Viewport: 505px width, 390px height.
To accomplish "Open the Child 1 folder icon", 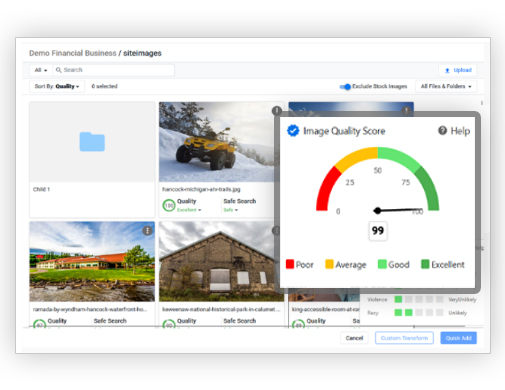I will tap(92, 142).
